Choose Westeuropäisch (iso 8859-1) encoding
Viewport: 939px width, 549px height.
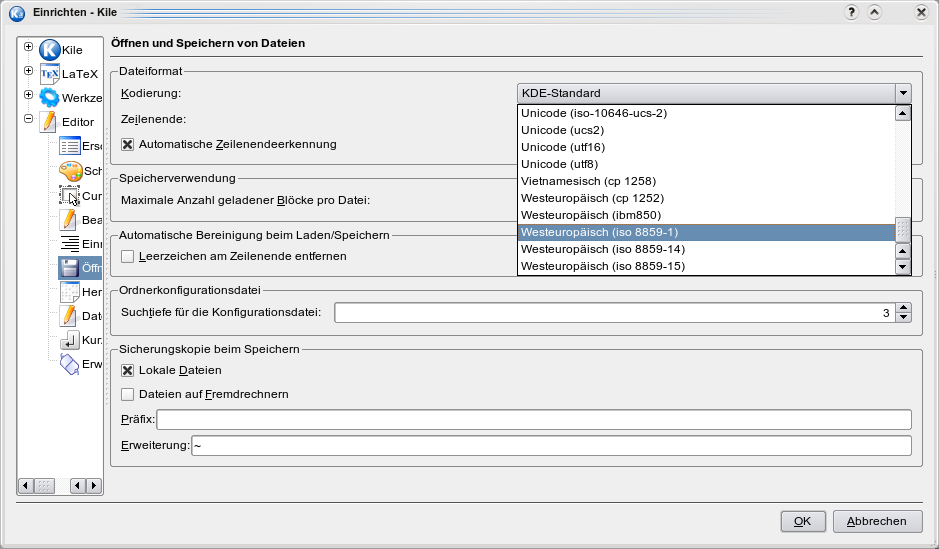point(707,232)
